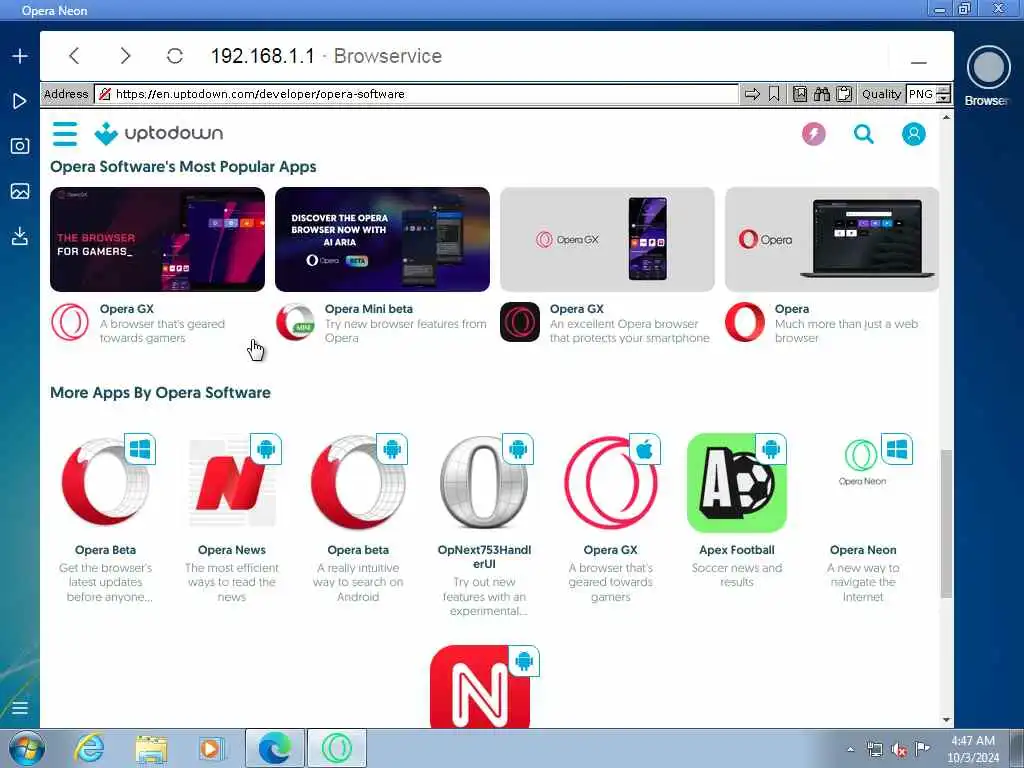
Task: Switch to Microsoft Edge in taskbar
Action: [x=275, y=749]
